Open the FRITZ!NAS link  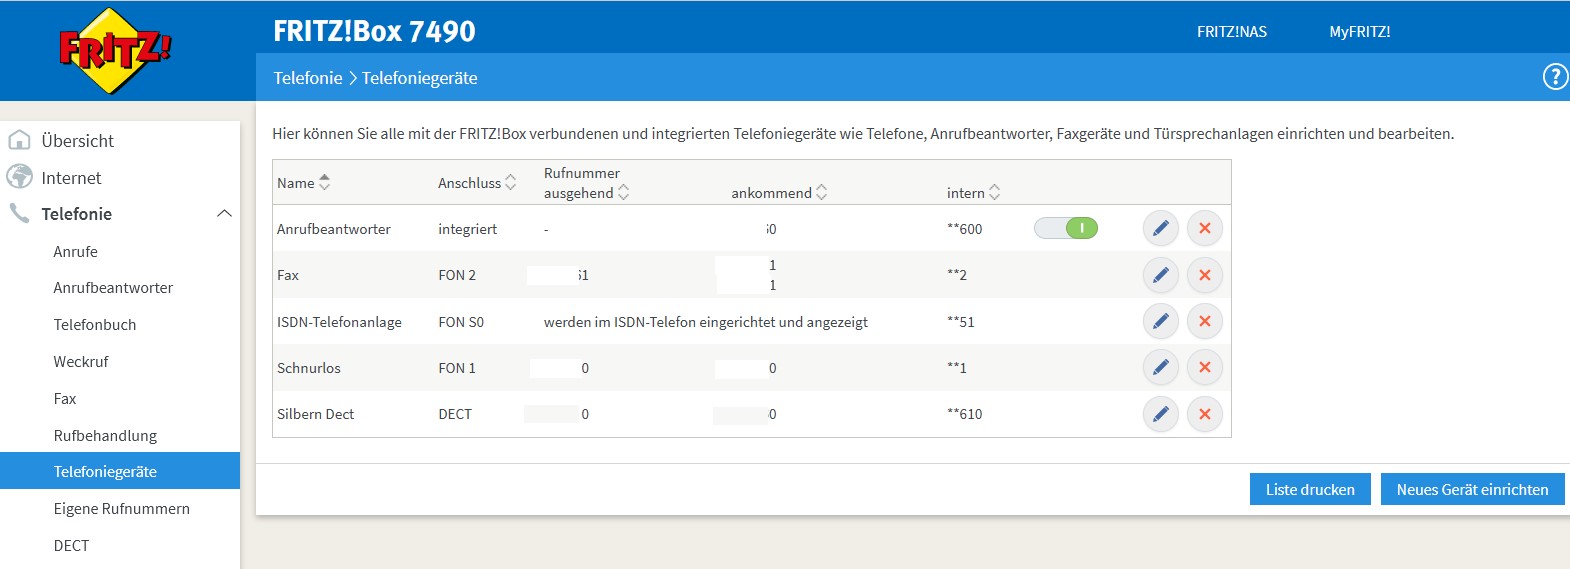click(x=1232, y=32)
